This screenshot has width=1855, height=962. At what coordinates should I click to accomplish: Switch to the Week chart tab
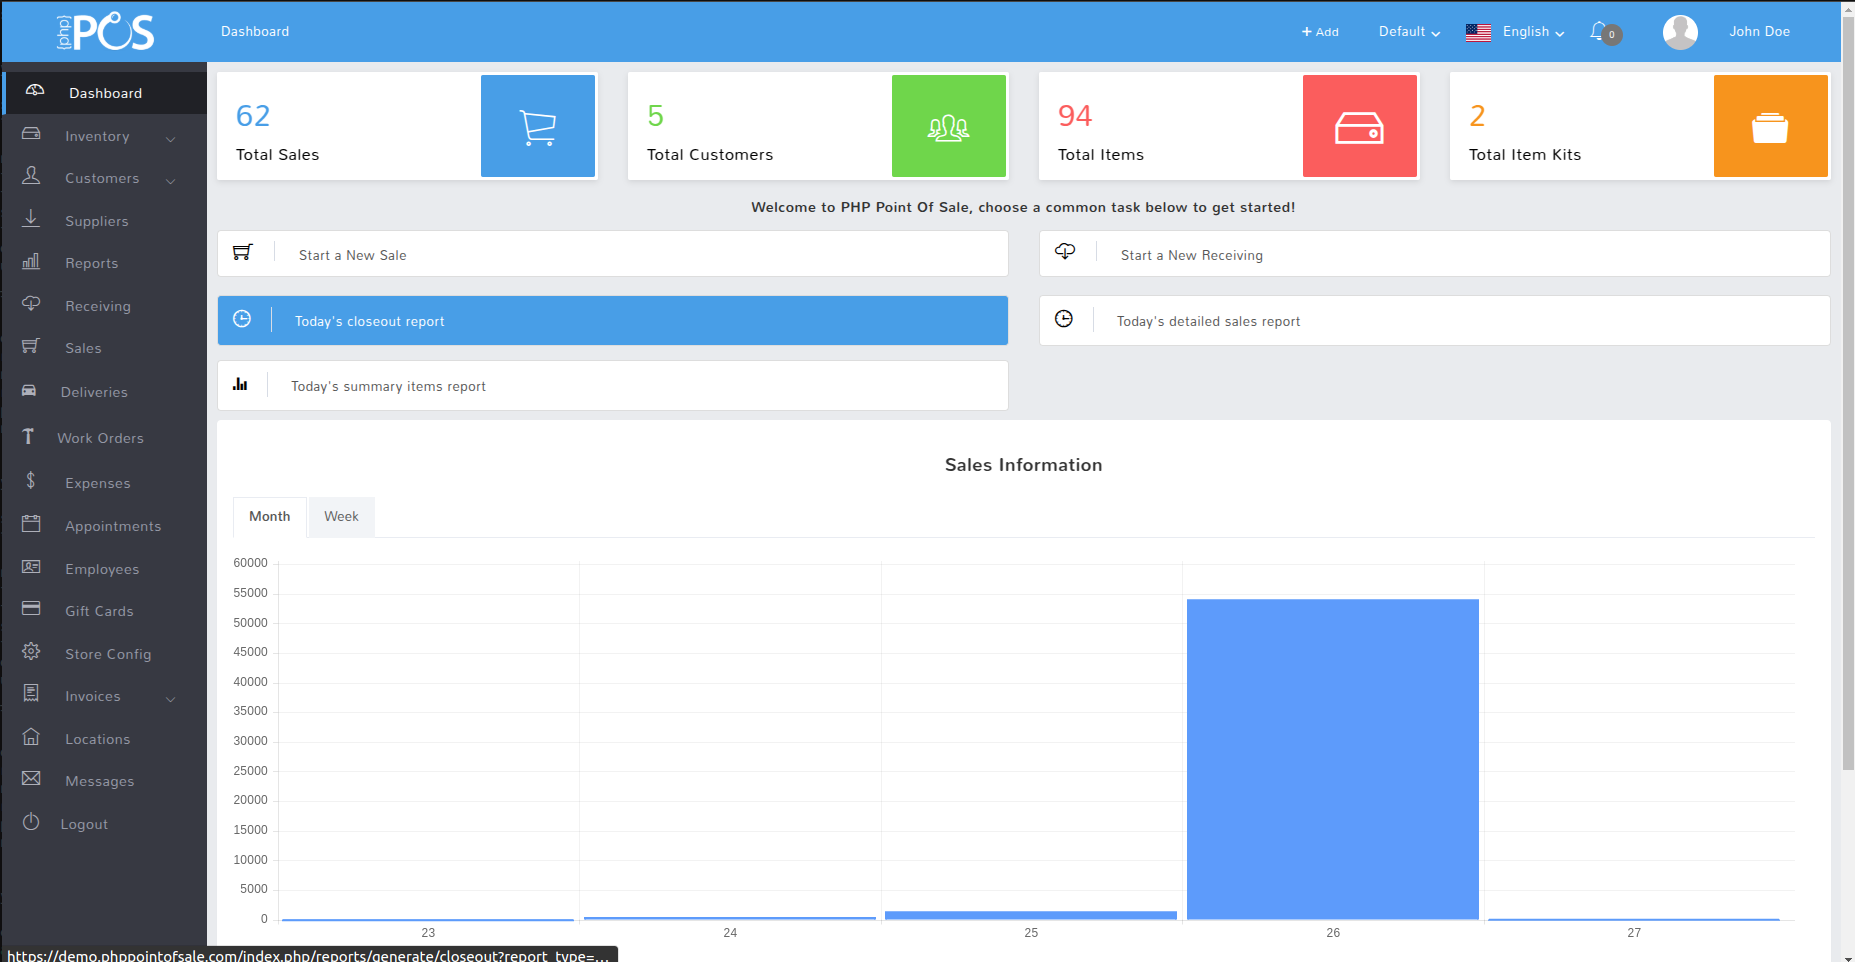tap(341, 517)
